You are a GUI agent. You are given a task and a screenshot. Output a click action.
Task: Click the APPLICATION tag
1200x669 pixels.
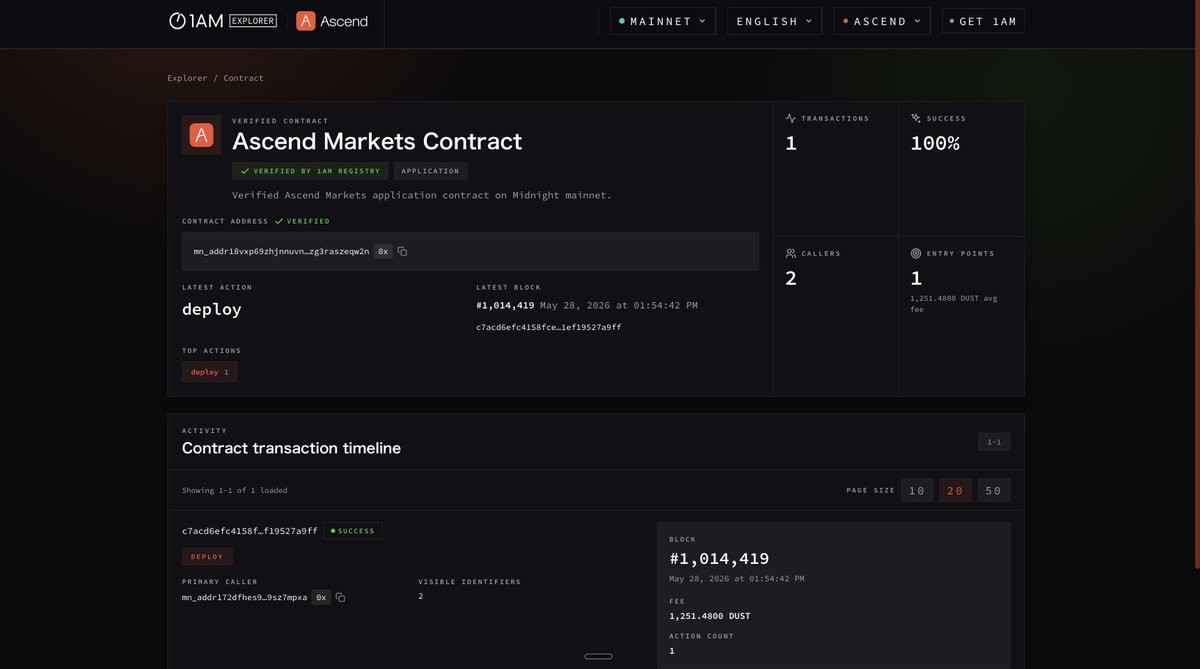[430, 171]
